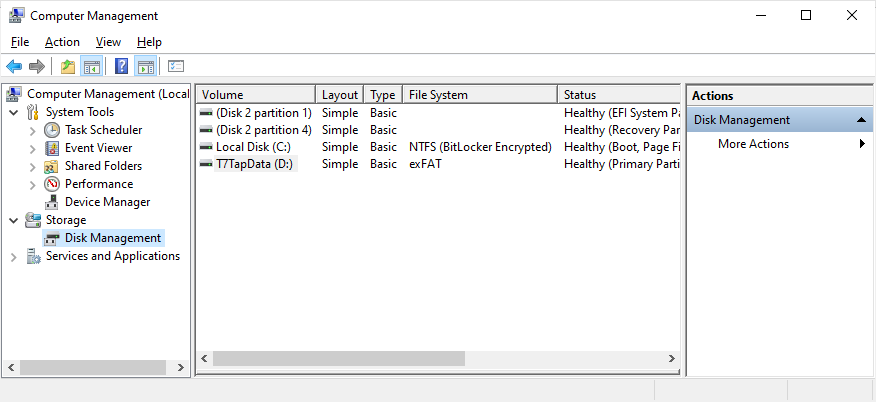876x402 pixels.
Task: Select Task Scheduler in System Tools
Action: (x=103, y=130)
